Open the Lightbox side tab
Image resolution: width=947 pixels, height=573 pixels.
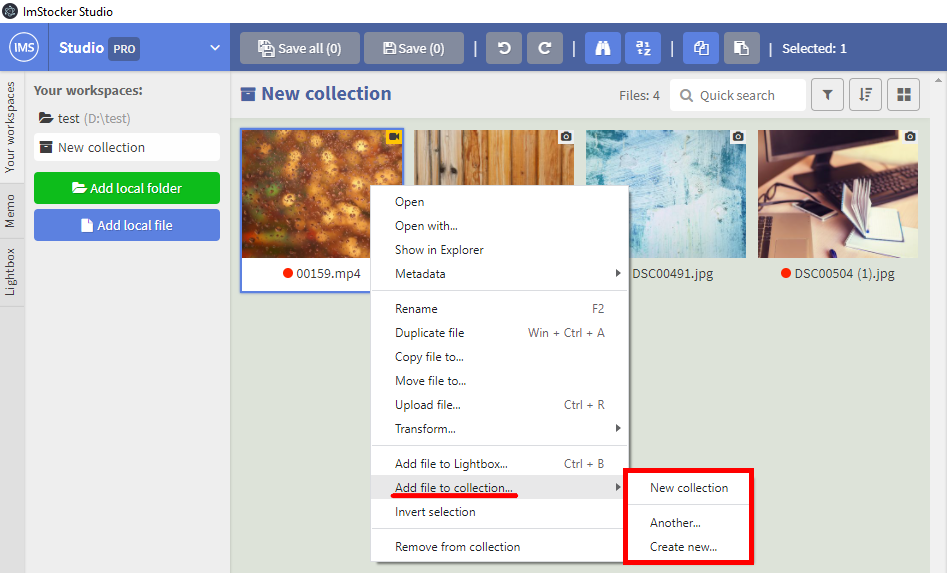pyautogui.click(x=10, y=272)
